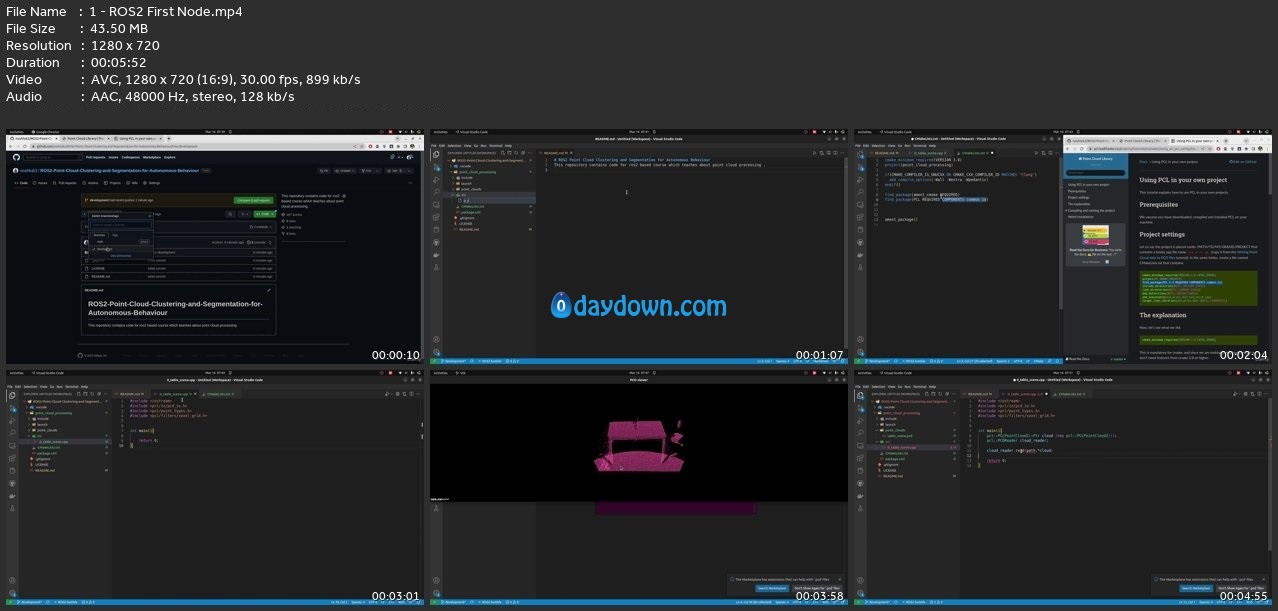Open Manage gear icon in the 00:01:07 frame
This screenshot has height=611, width=1278.
click(435, 350)
